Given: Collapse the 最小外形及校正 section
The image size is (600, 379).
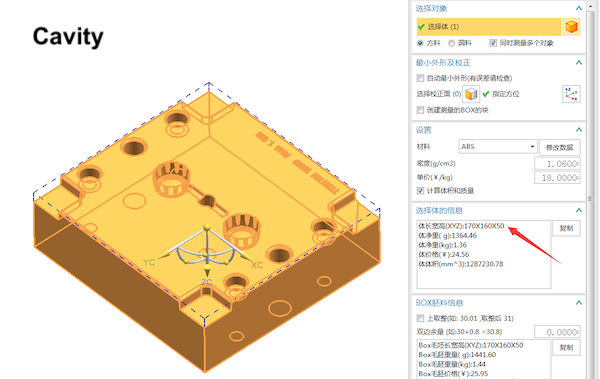Looking at the screenshot, I should (579, 63).
